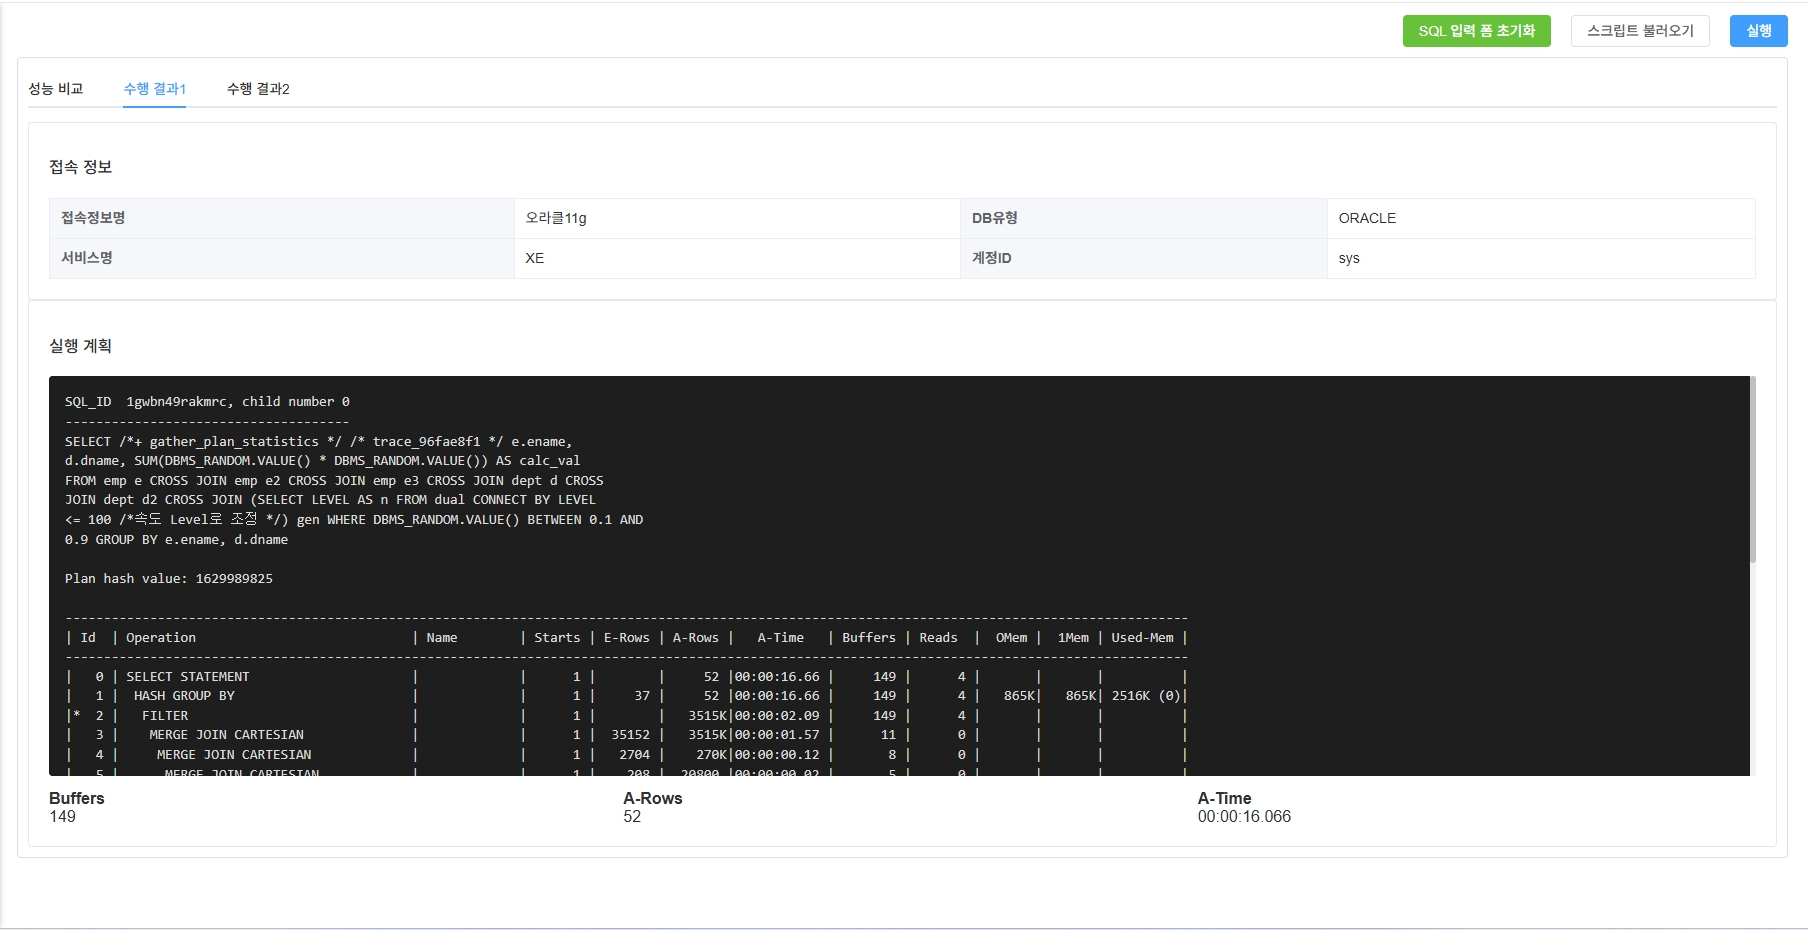This screenshot has height=930, width=1808.
Task: Click the sys account ID value
Action: coord(1349,258)
